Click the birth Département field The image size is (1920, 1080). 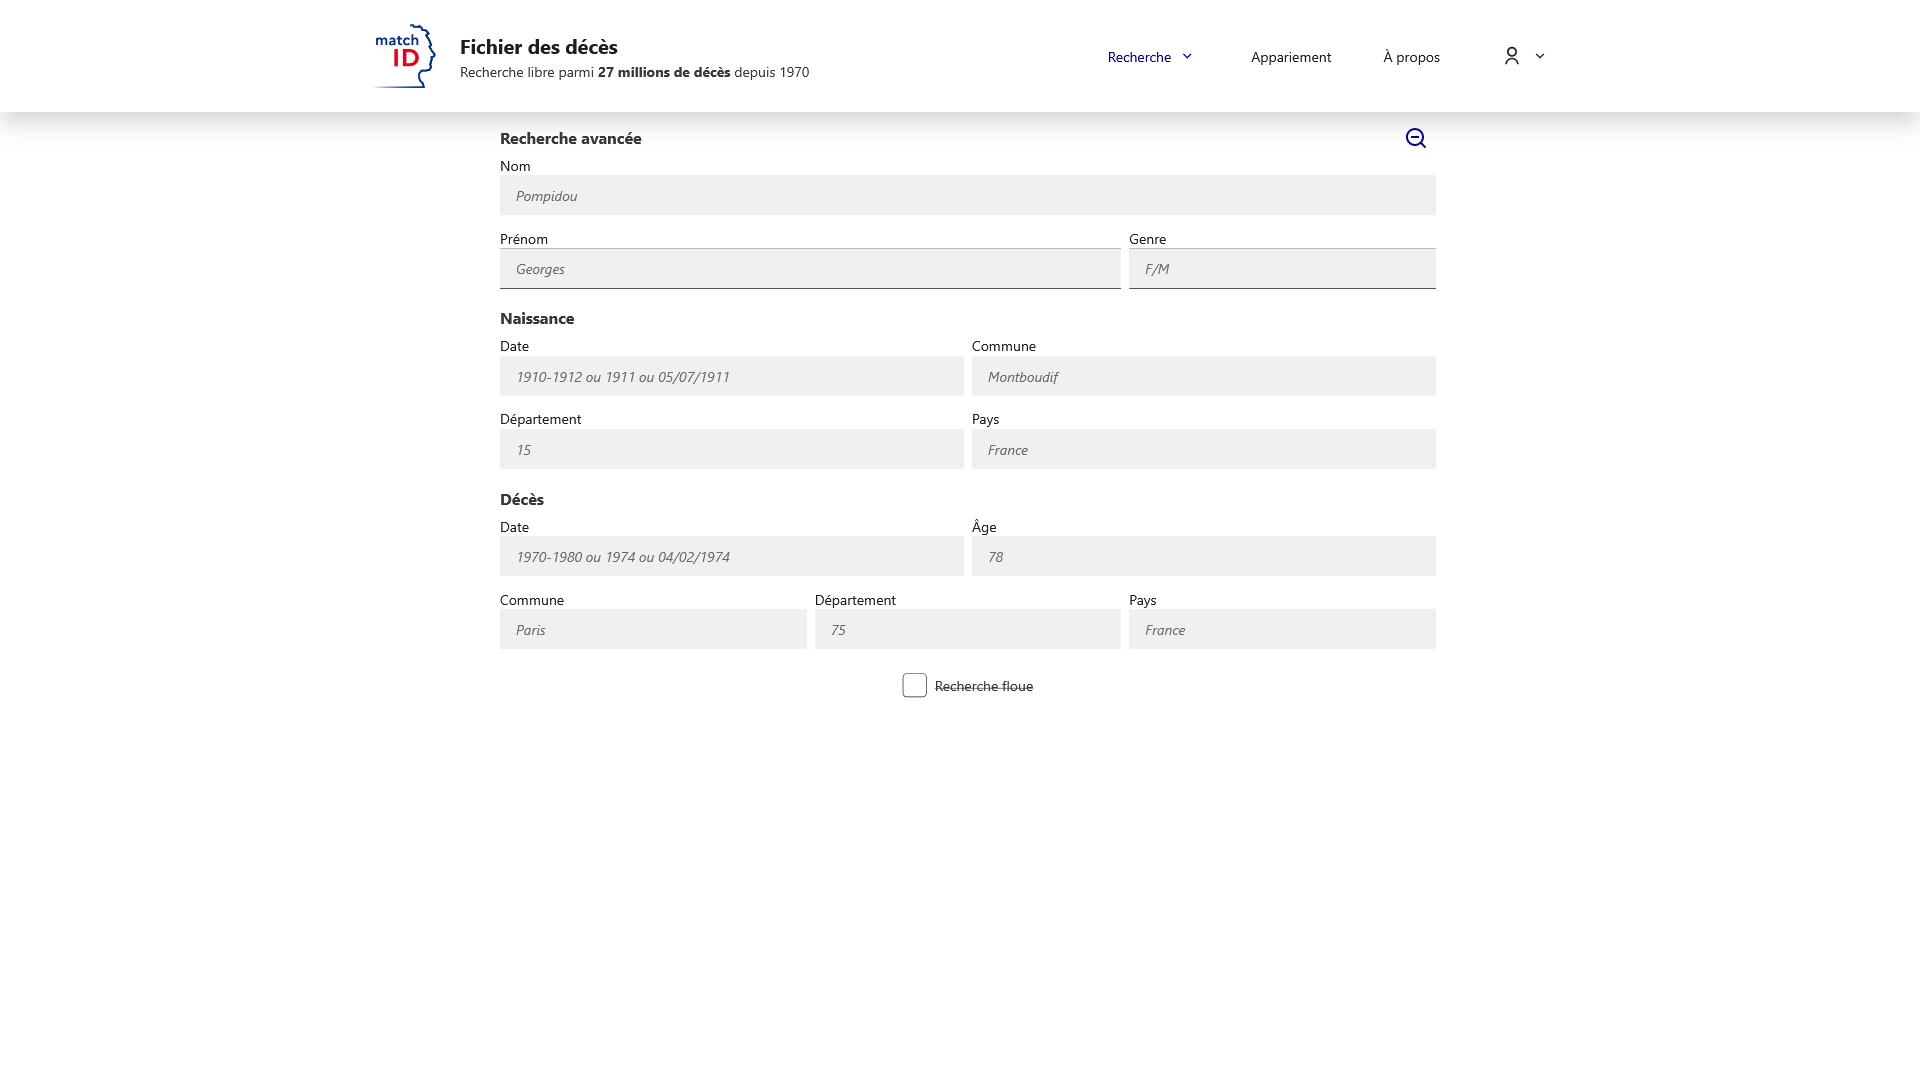tap(731, 449)
